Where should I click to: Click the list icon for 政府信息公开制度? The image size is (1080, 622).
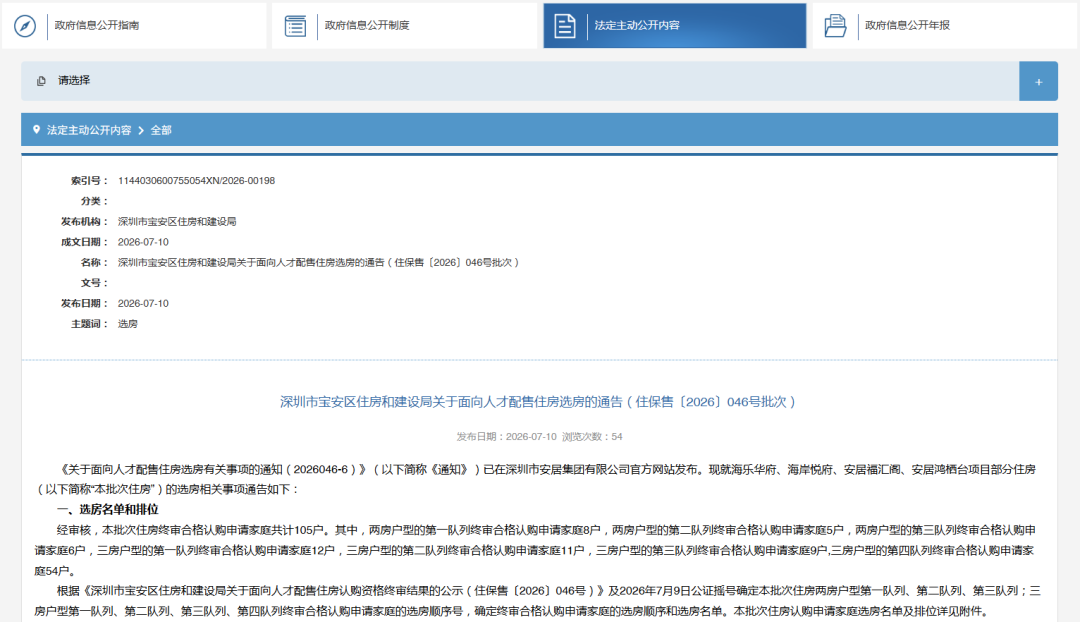click(x=295, y=25)
